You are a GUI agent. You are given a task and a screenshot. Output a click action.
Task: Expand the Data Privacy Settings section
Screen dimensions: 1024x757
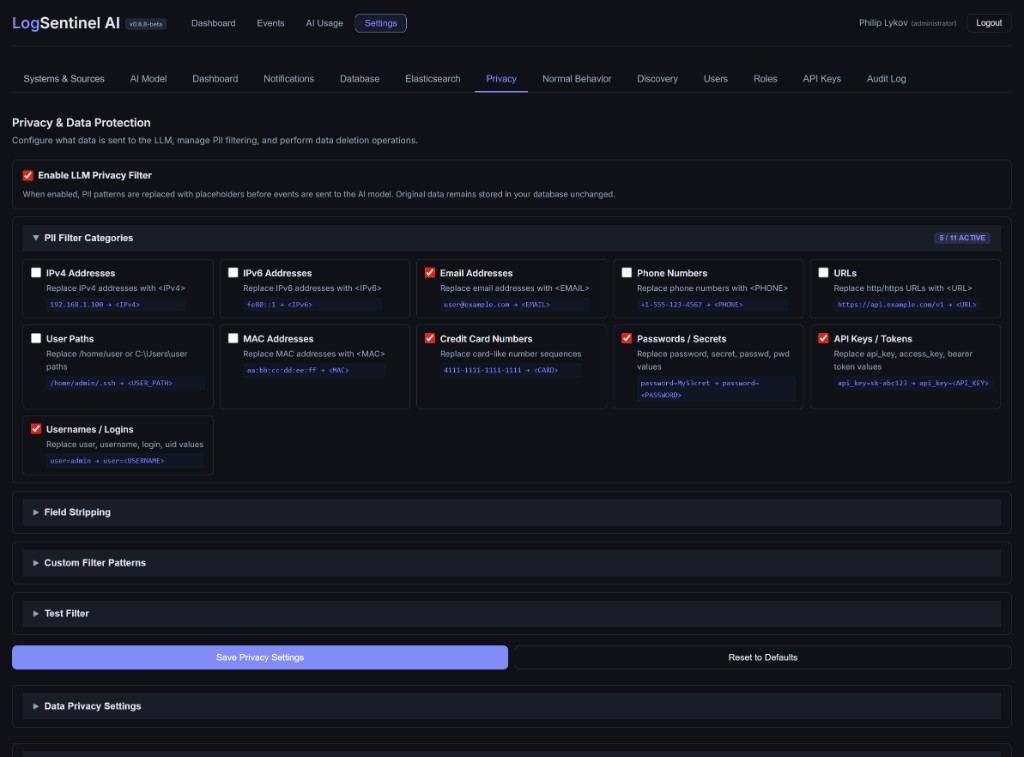(x=511, y=706)
